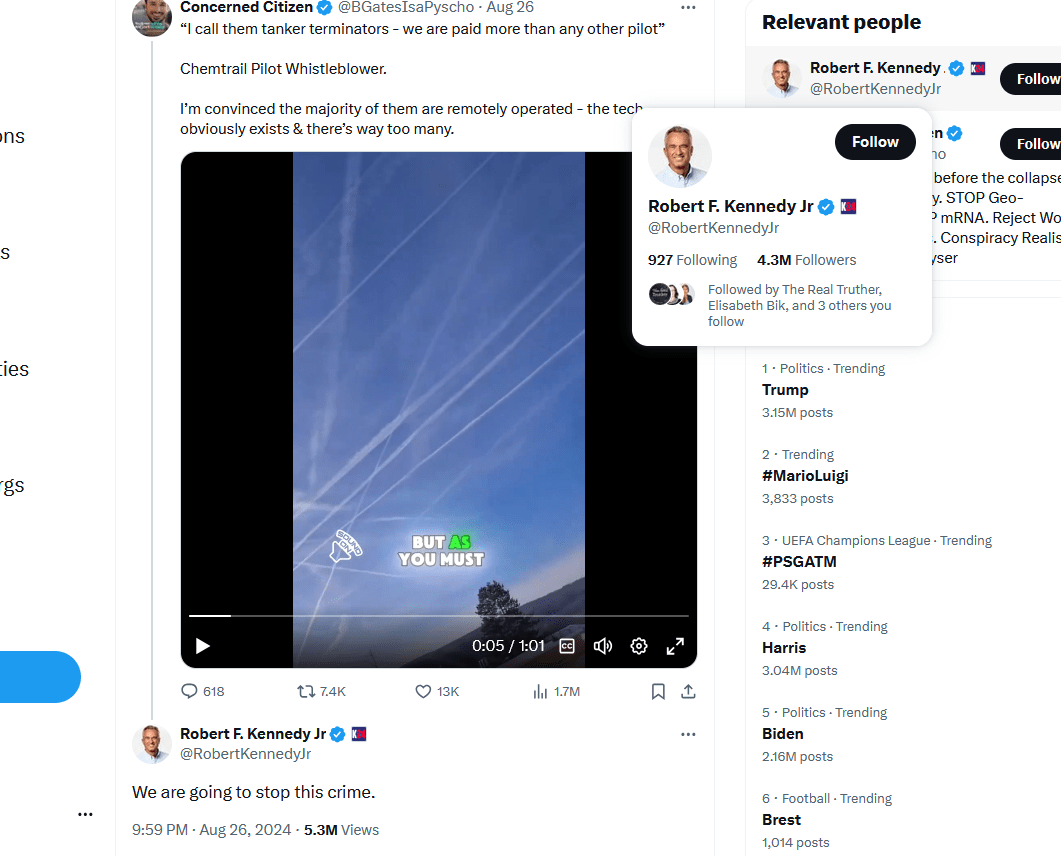
Task: Open more options on Concerned Citizen's post
Action: tap(688, 8)
